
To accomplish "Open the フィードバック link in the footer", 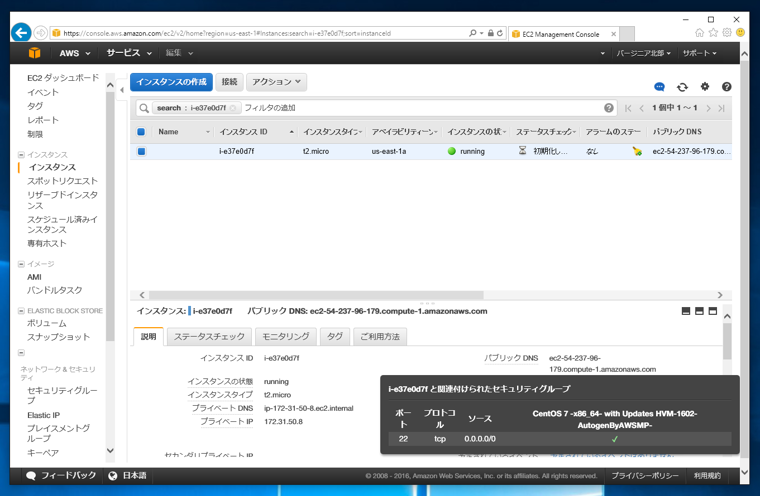I will (62, 476).
